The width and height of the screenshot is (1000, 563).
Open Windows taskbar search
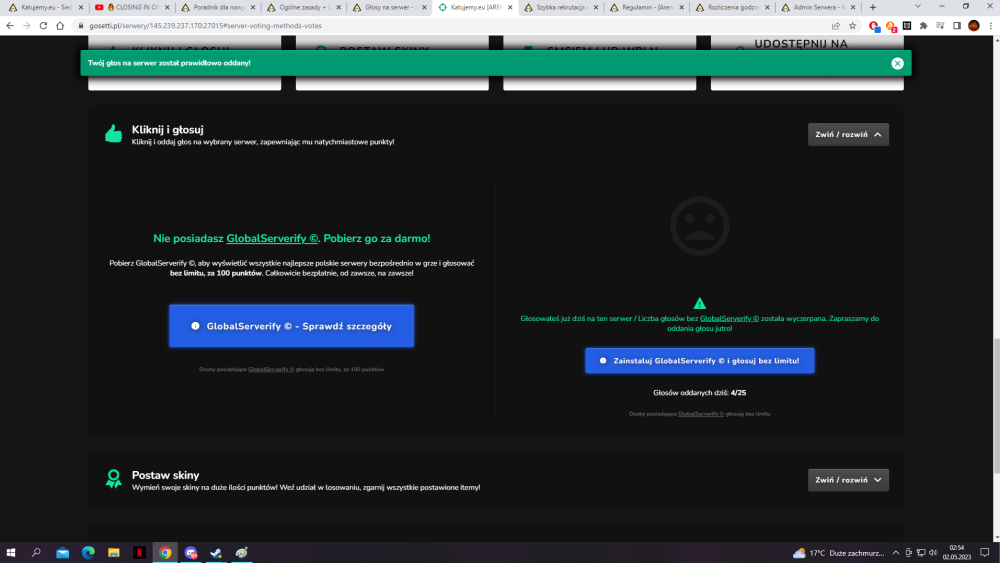point(36,553)
